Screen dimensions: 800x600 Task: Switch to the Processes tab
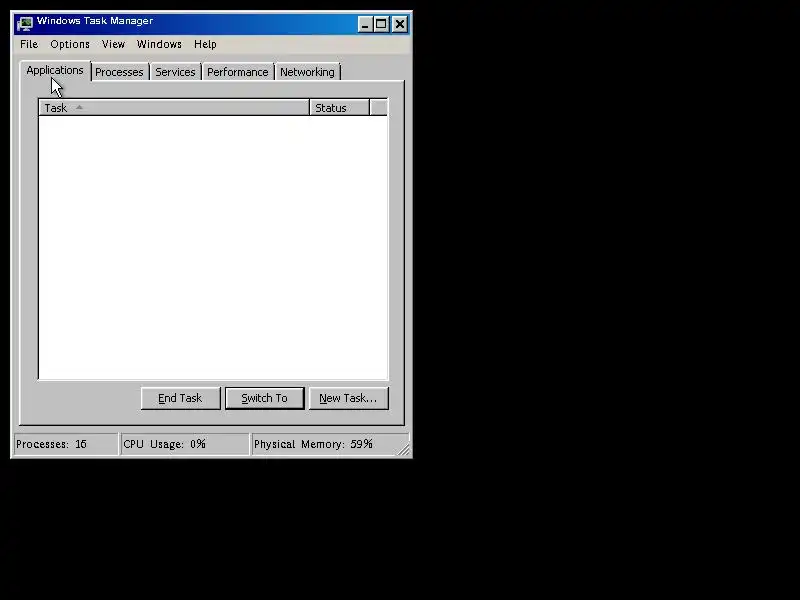click(119, 72)
